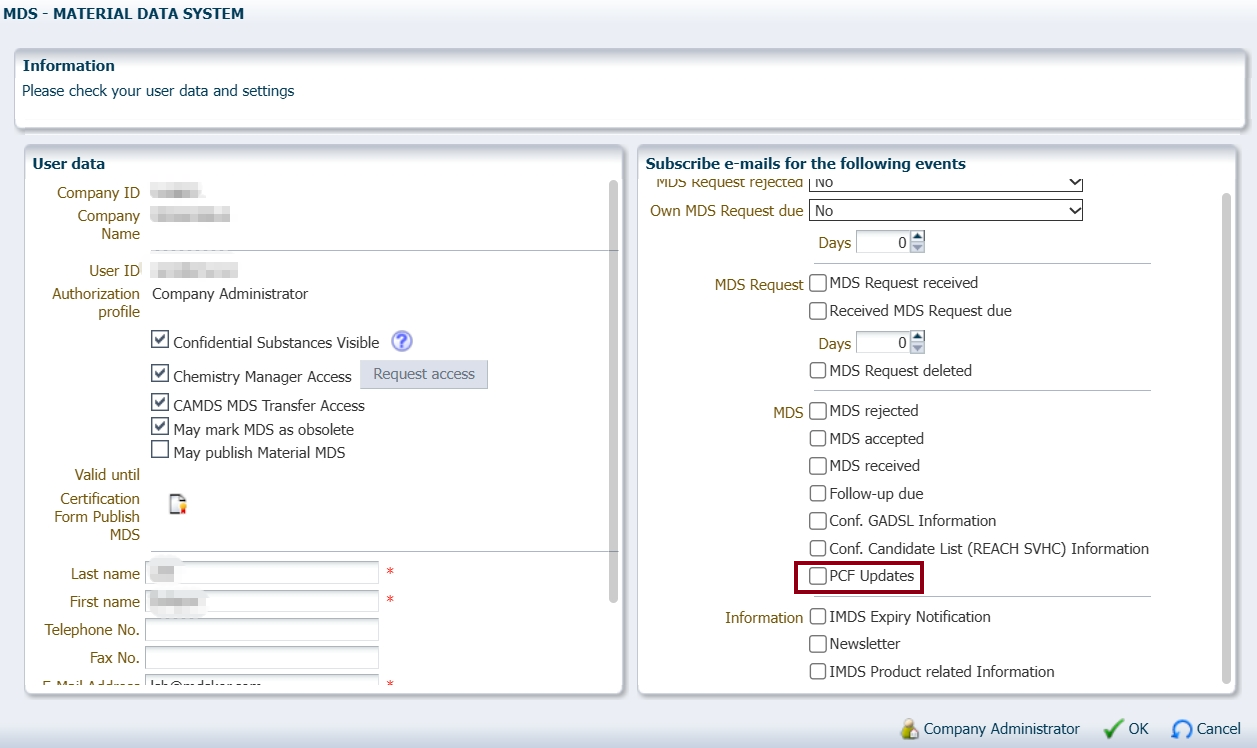The height and width of the screenshot is (748, 1257).
Task: Click the Confidential Substances help question-mark icon
Action: [402, 341]
